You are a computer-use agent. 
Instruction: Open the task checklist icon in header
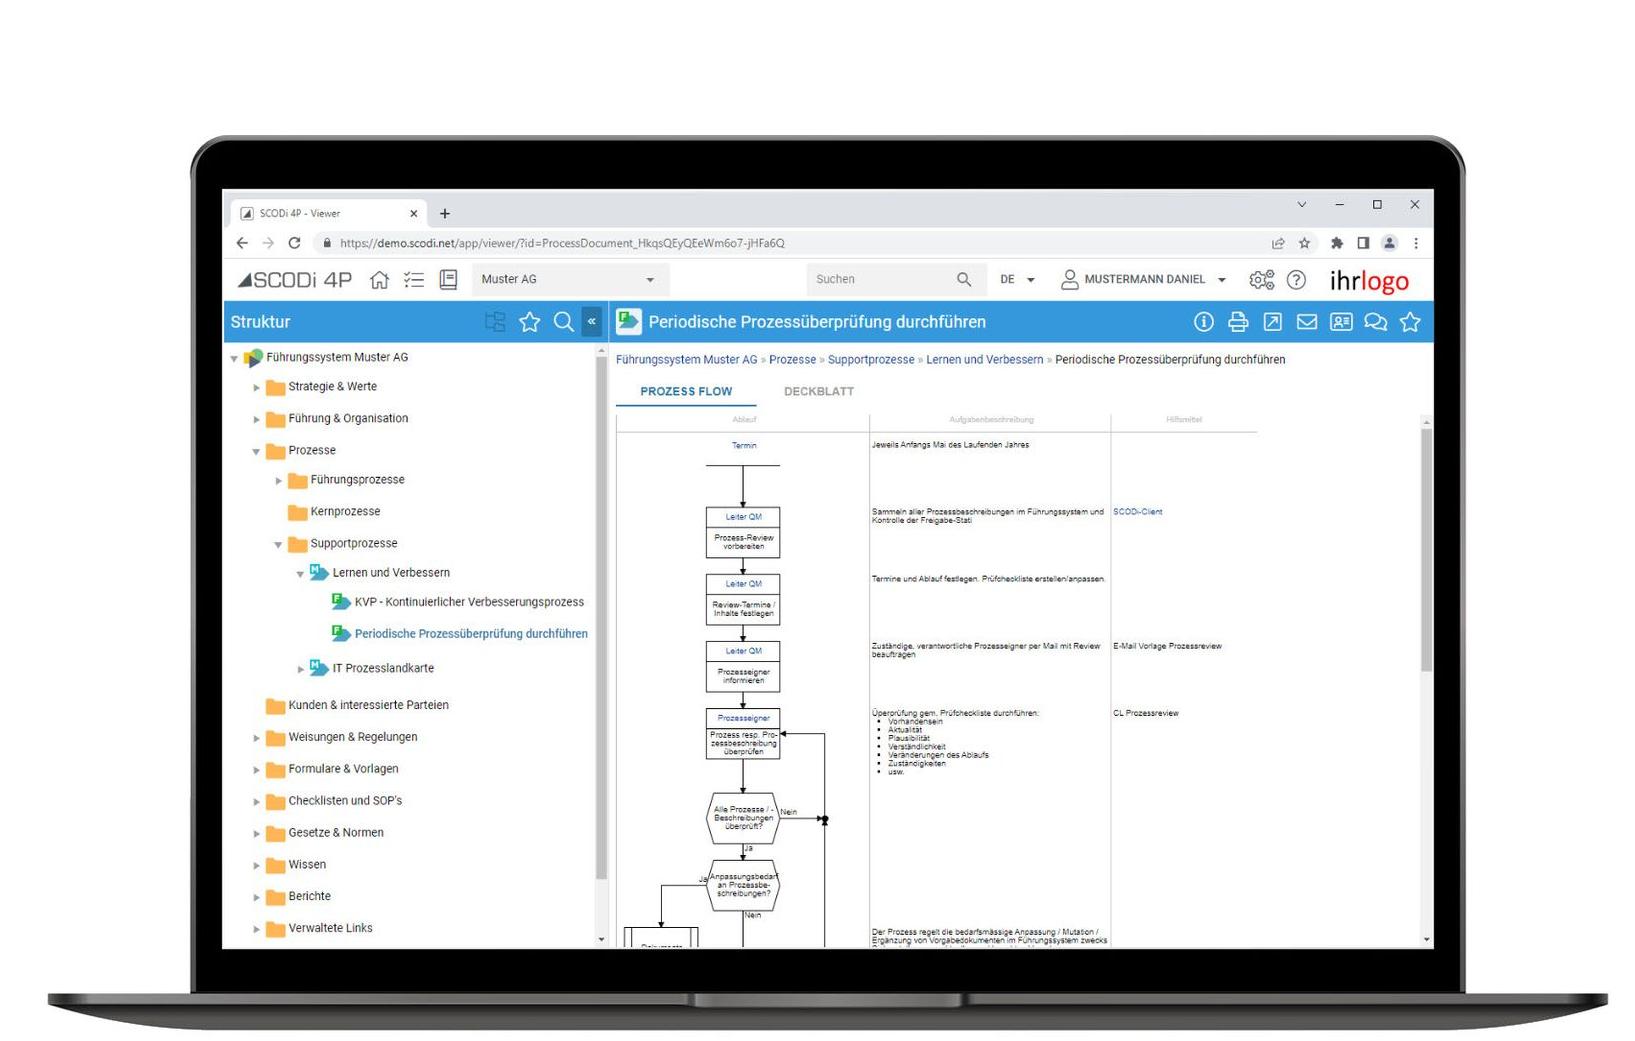click(x=414, y=280)
